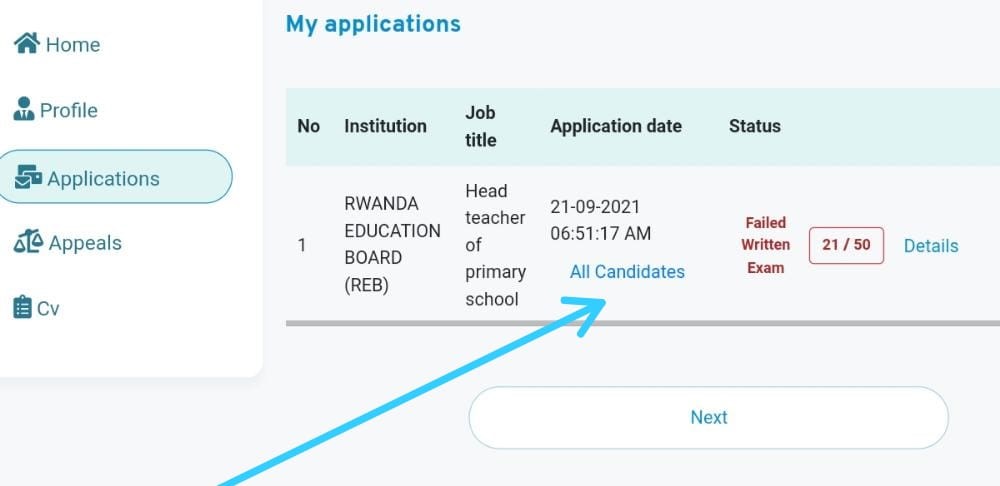Open the All Candidates link
This screenshot has height=486, width=1000.
coord(627,272)
